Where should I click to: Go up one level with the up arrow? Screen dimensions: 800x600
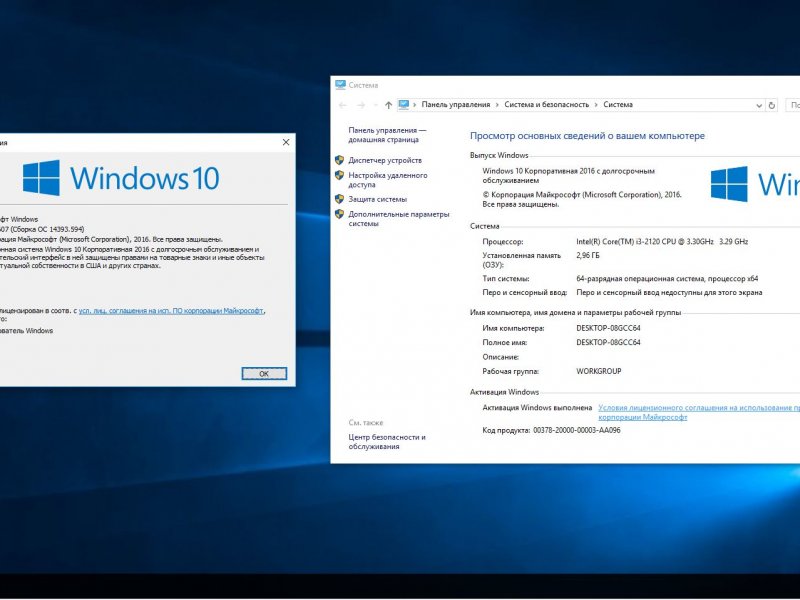(388, 105)
